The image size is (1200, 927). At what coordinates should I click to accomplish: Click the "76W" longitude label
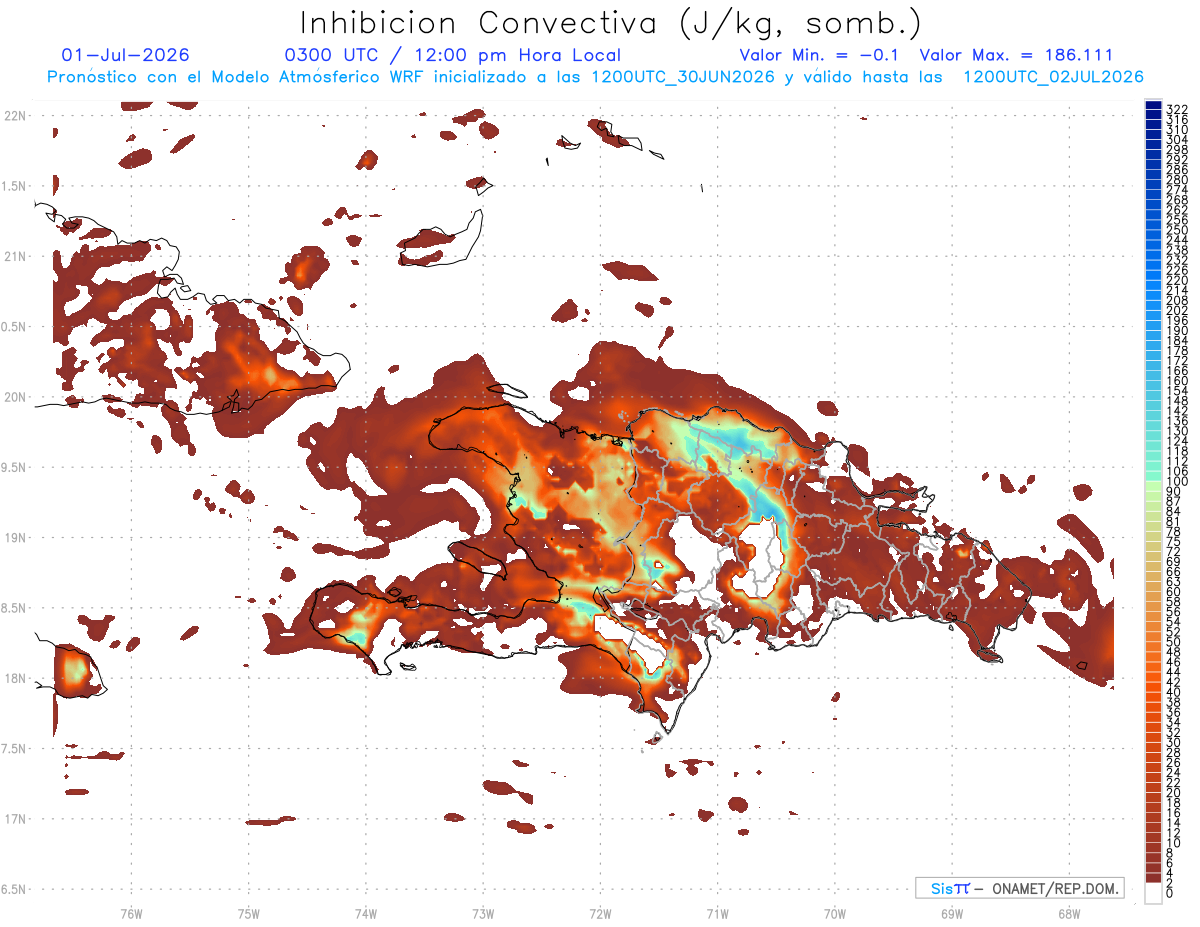131,912
